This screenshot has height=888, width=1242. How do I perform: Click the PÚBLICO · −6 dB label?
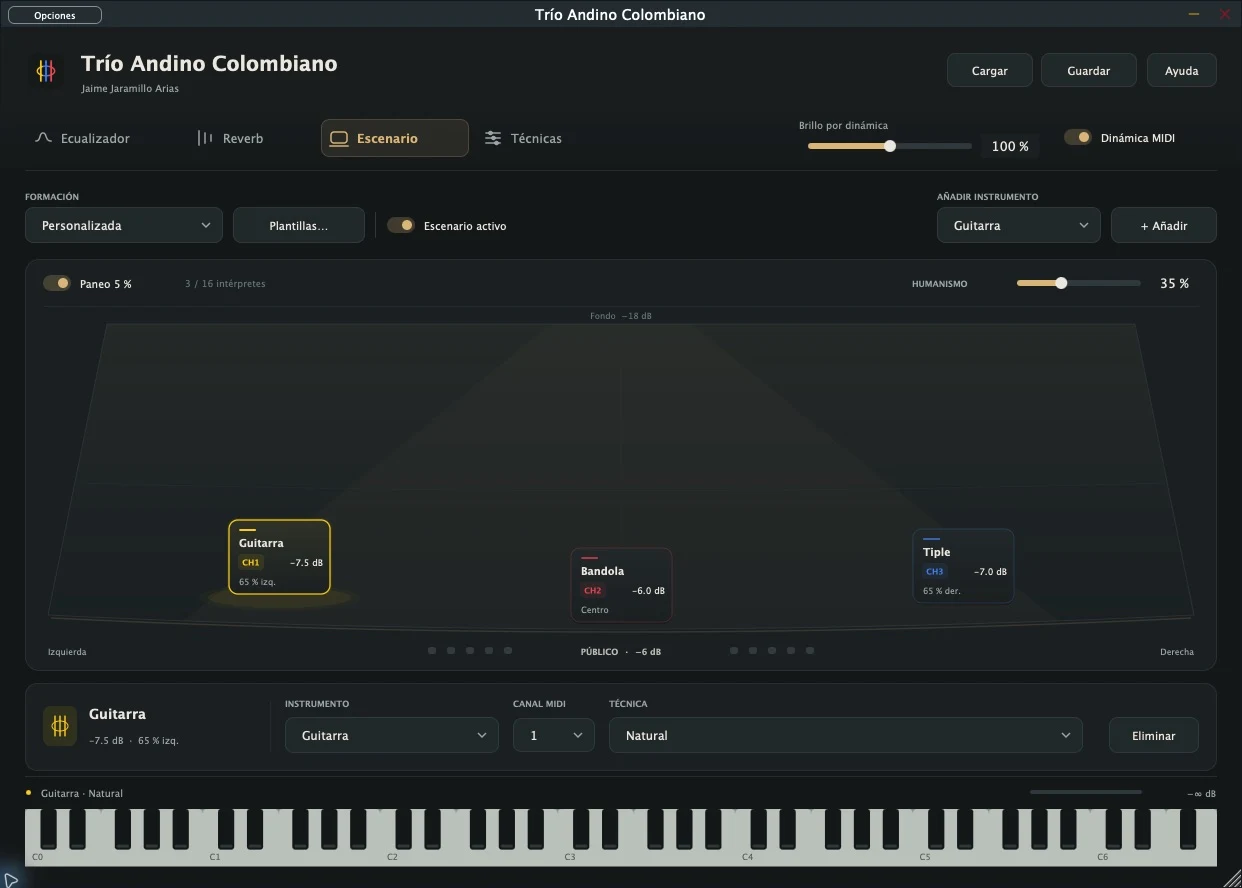click(x=621, y=651)
